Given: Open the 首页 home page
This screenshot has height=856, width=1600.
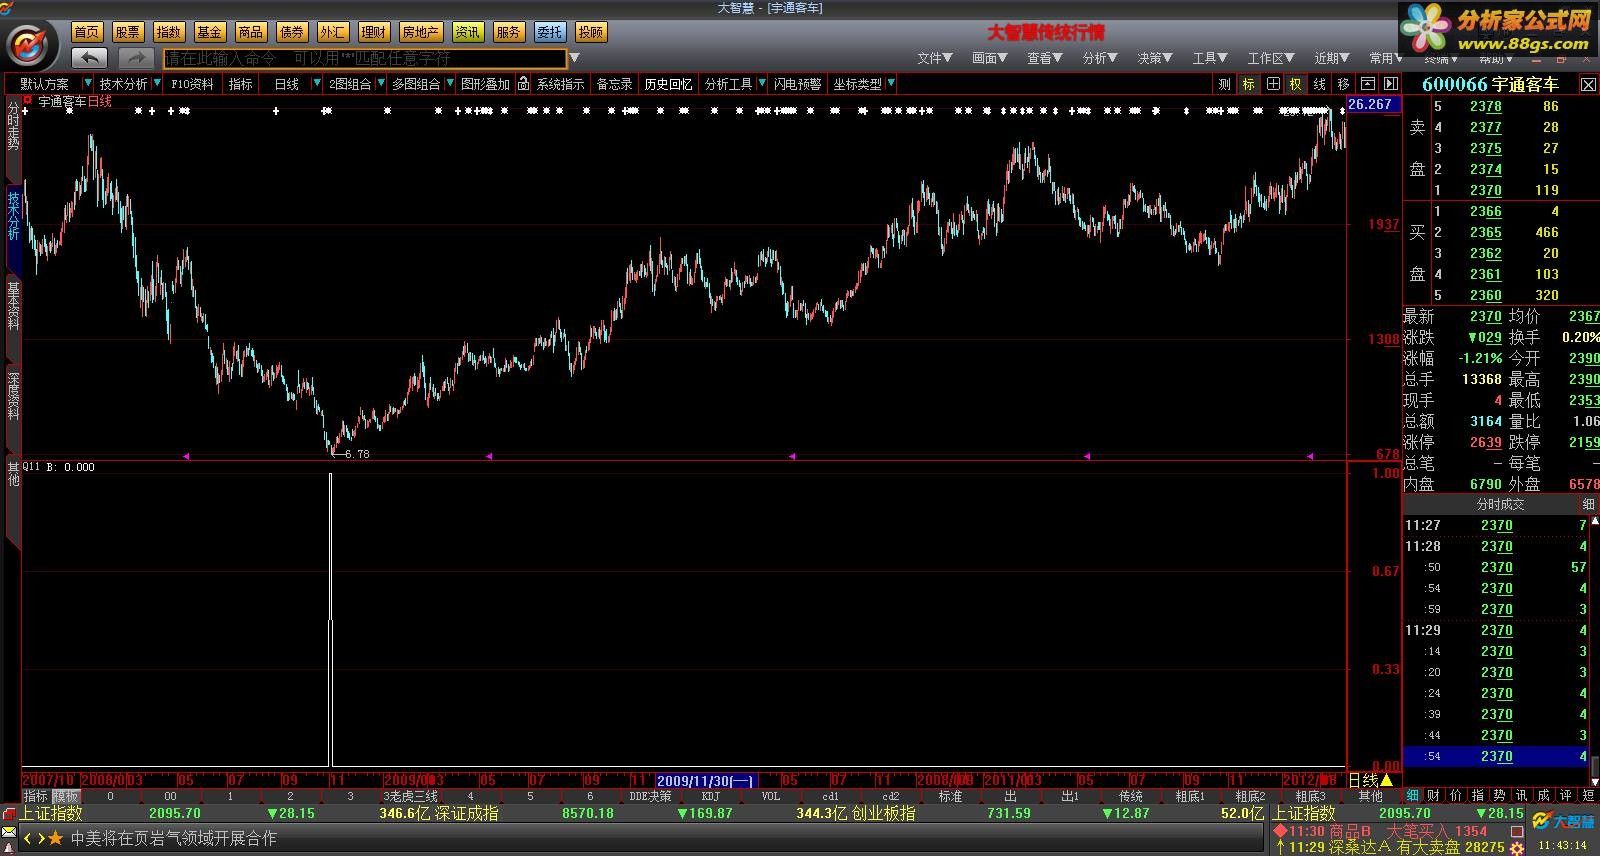Looking at the screenshot, I should click(x=87, y=32).
